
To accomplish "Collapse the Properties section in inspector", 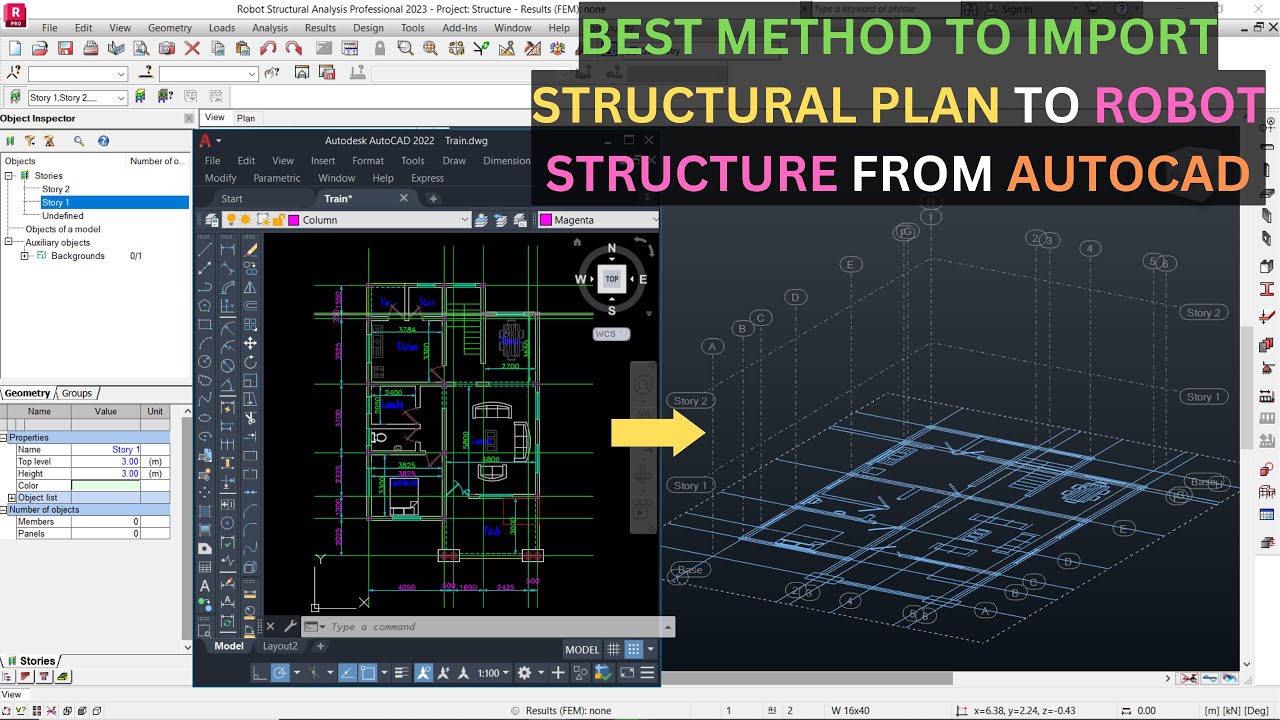I will coord(4,438).
